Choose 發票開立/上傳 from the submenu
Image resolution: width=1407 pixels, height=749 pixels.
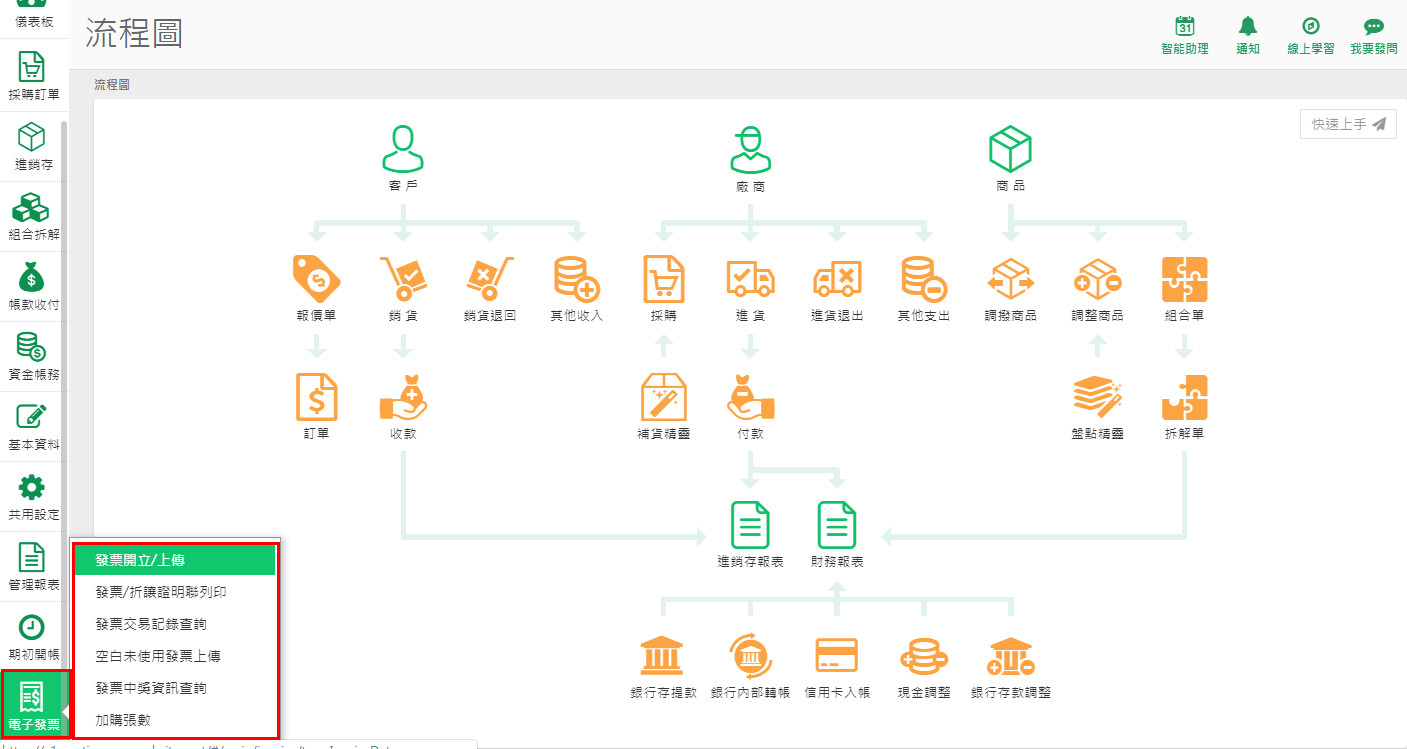click(175, 560)
